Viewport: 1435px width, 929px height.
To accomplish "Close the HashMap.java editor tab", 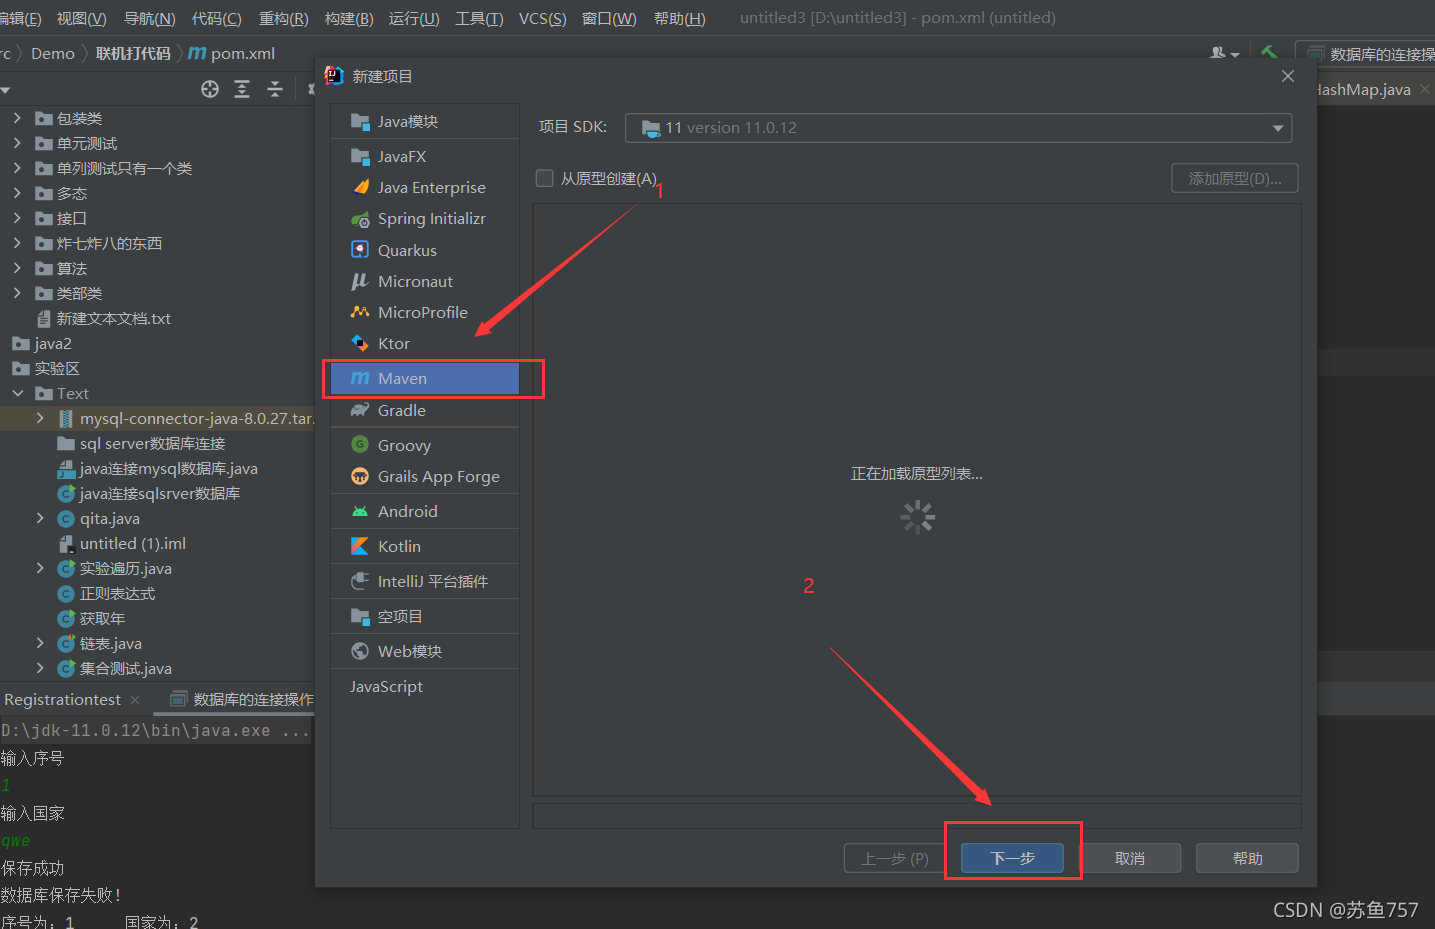I will click(1425, 89).
